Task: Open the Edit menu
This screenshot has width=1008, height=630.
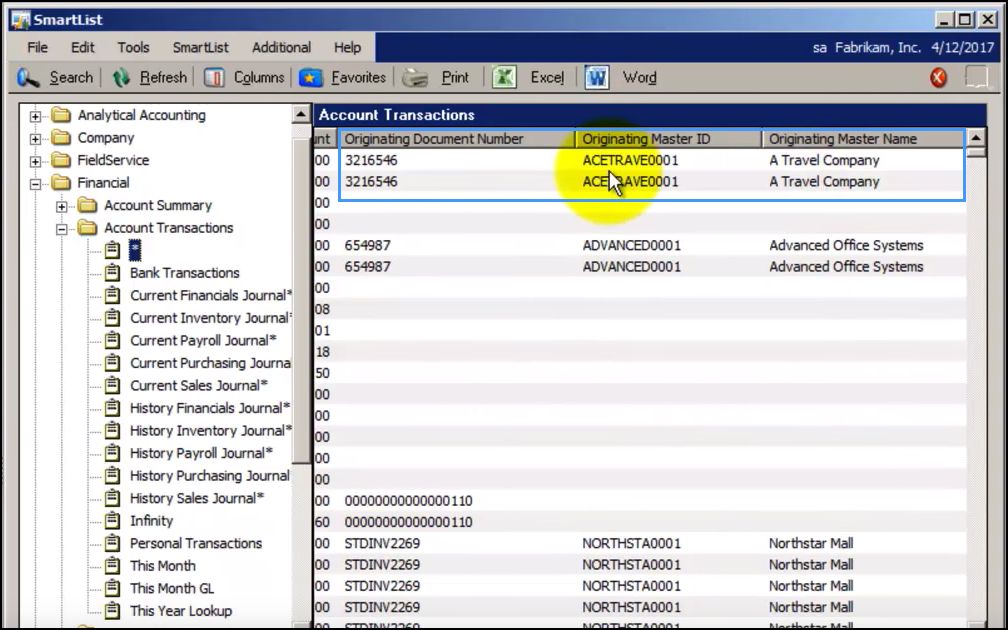Action: pos(82,48)
